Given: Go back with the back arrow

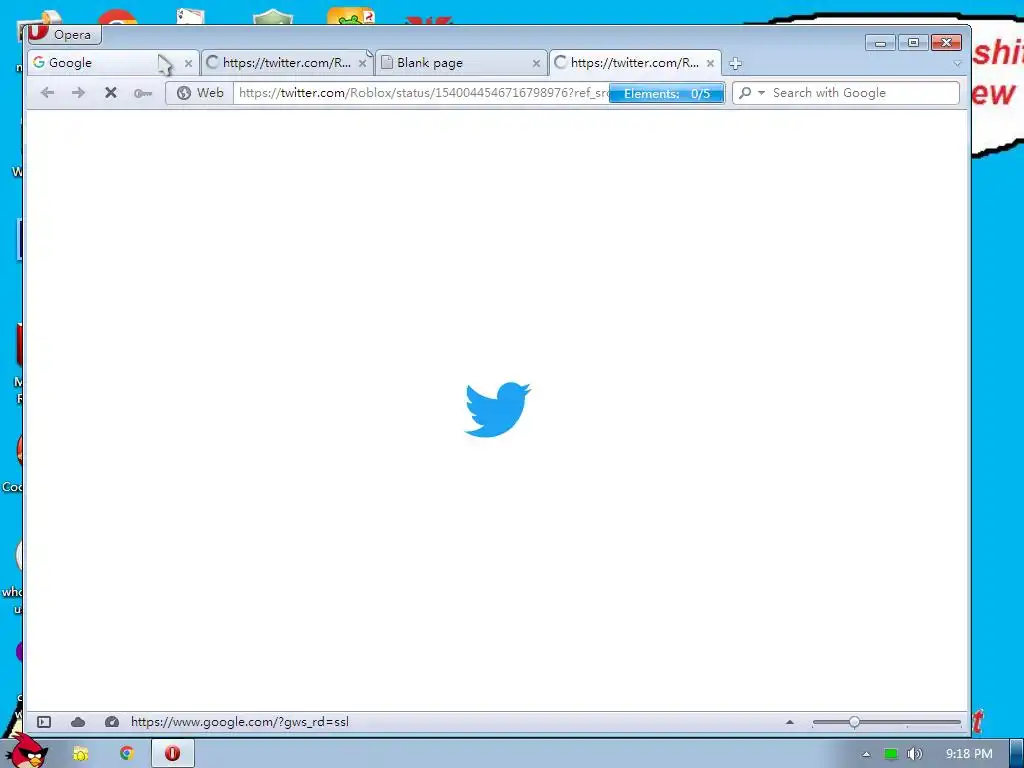Looking at the screenshot, I should coord(47,93).
